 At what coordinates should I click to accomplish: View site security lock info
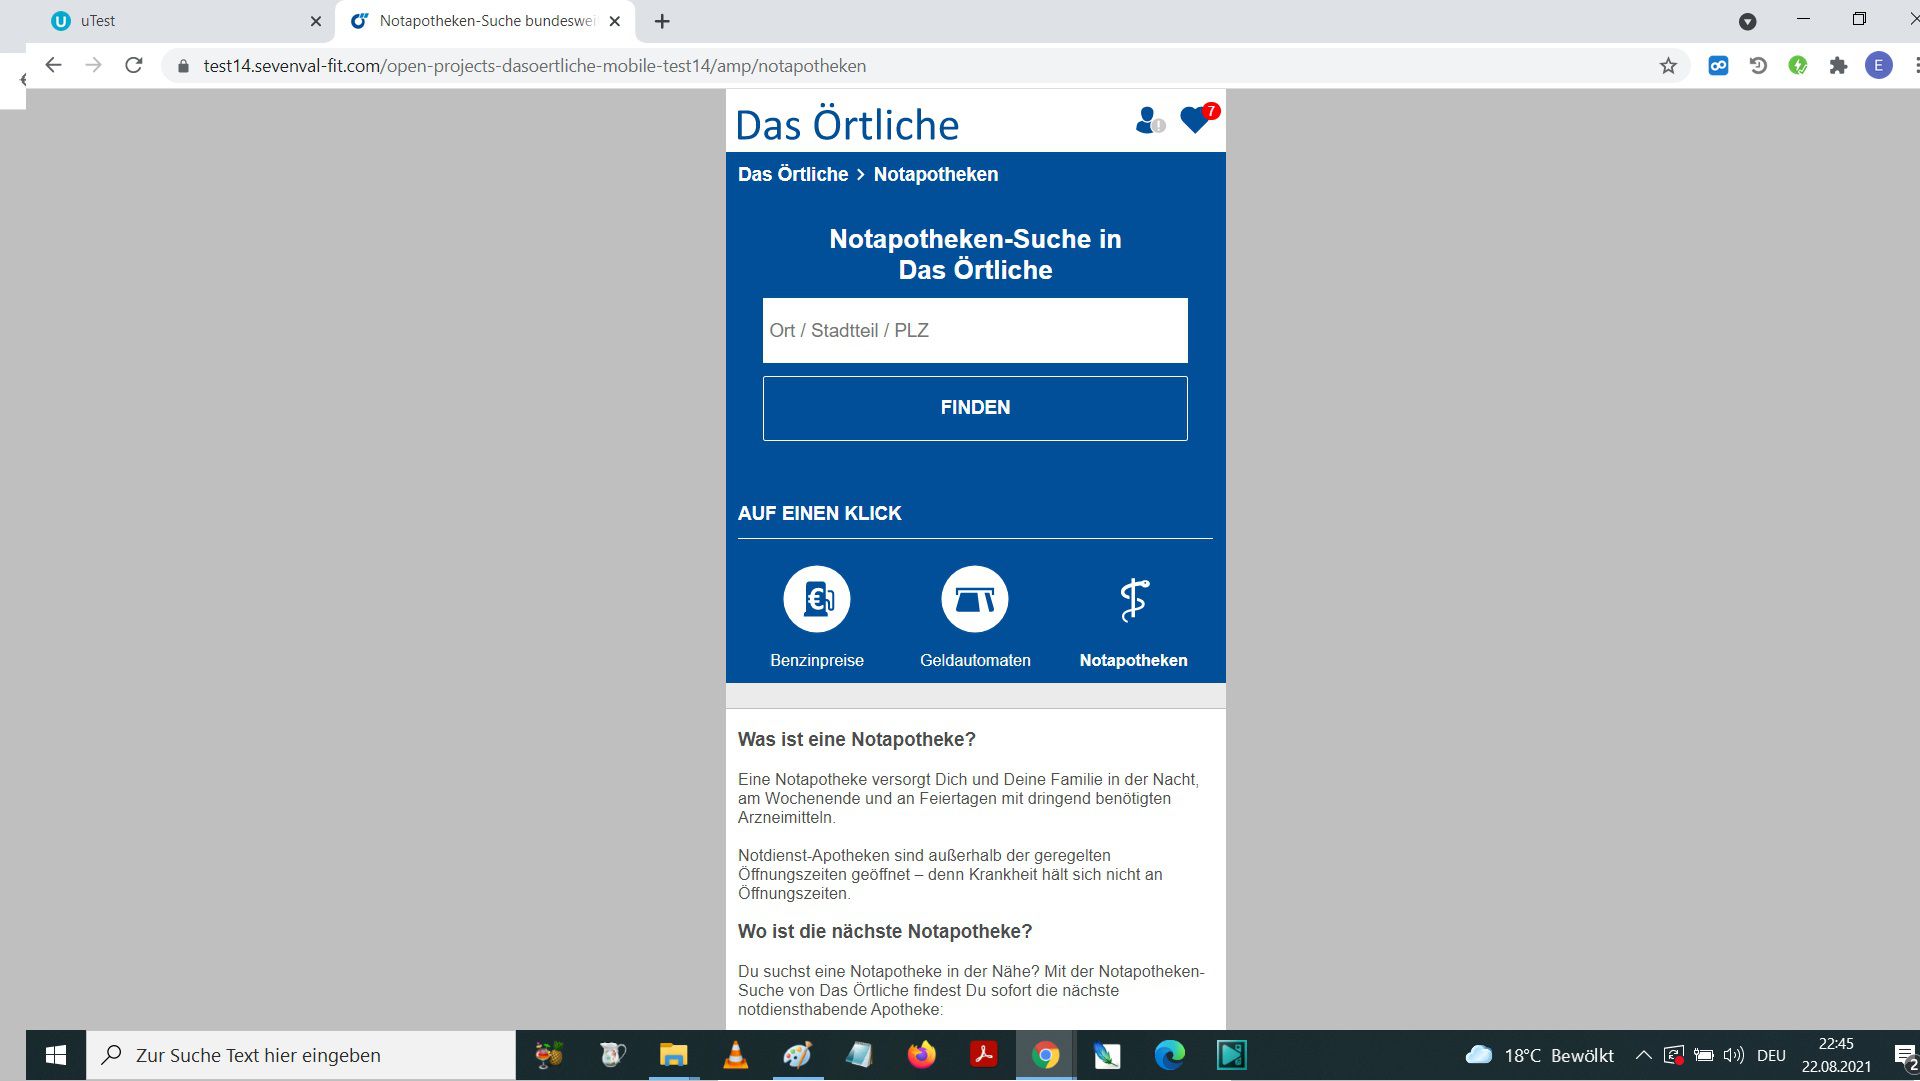(x=183, y=66)
